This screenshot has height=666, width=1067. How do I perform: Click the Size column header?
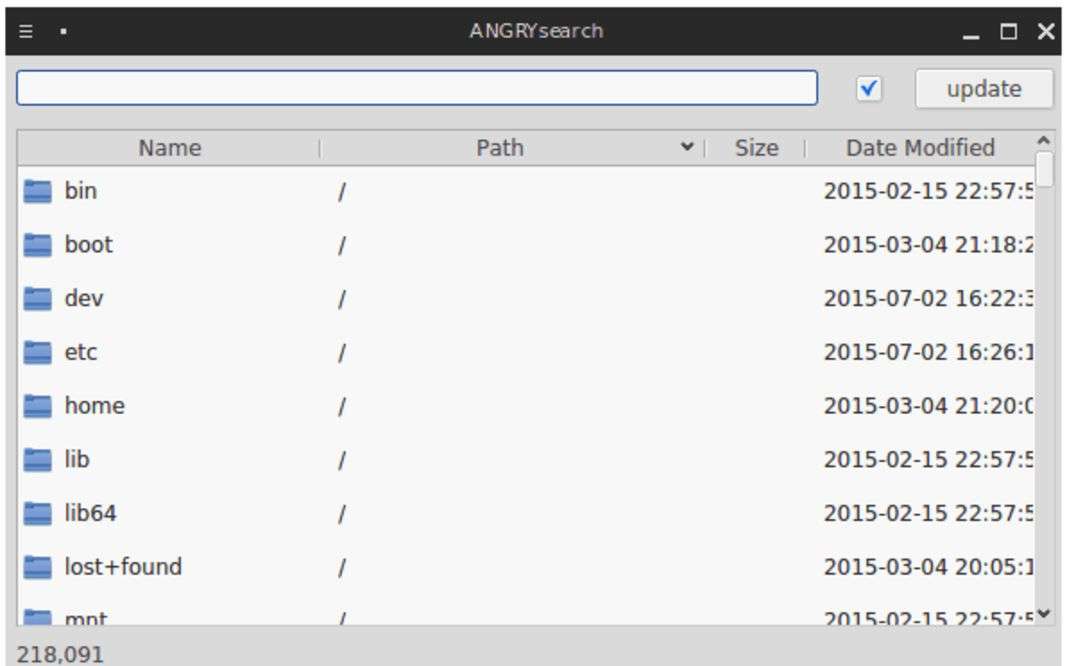click(756, 148)
